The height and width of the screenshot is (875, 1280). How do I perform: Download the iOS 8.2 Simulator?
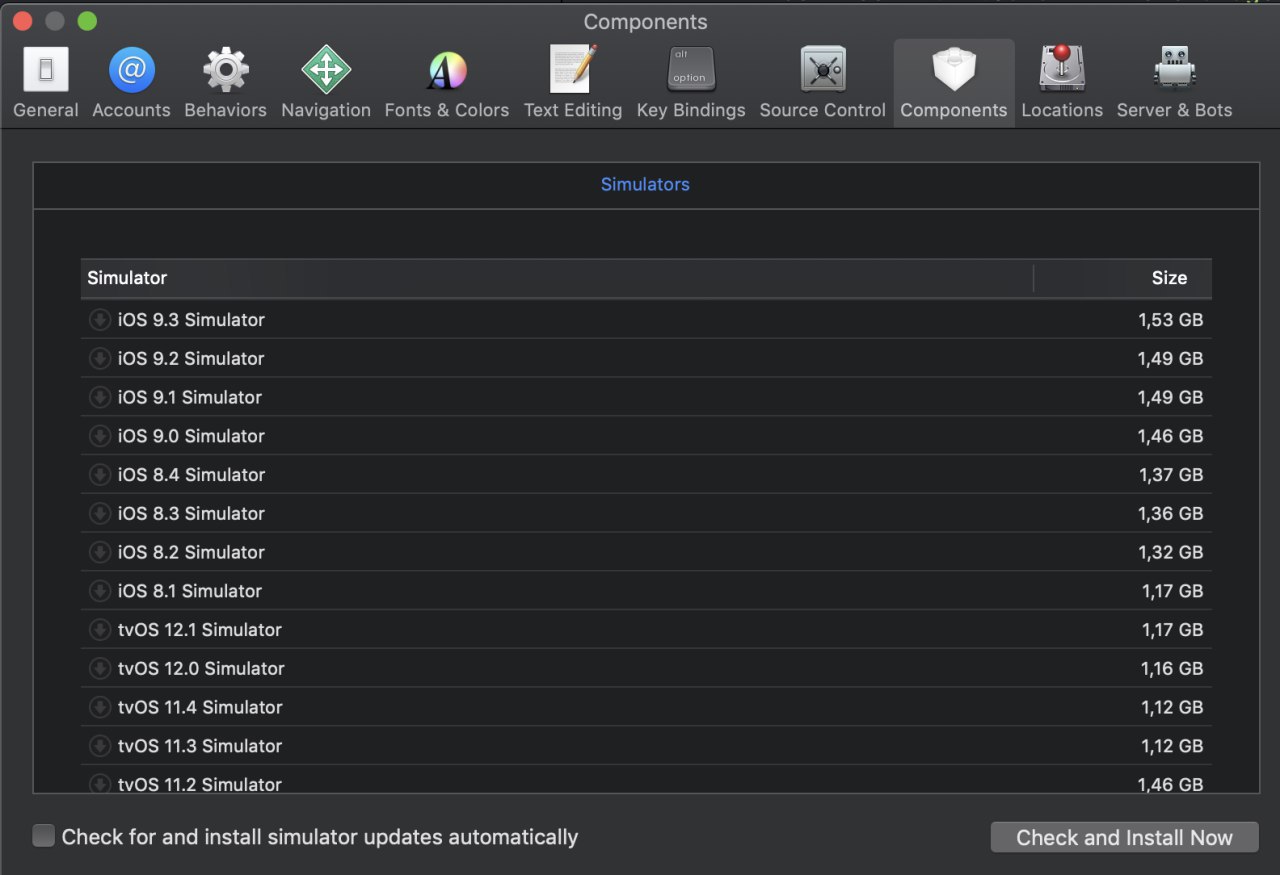tap(99, 552)
